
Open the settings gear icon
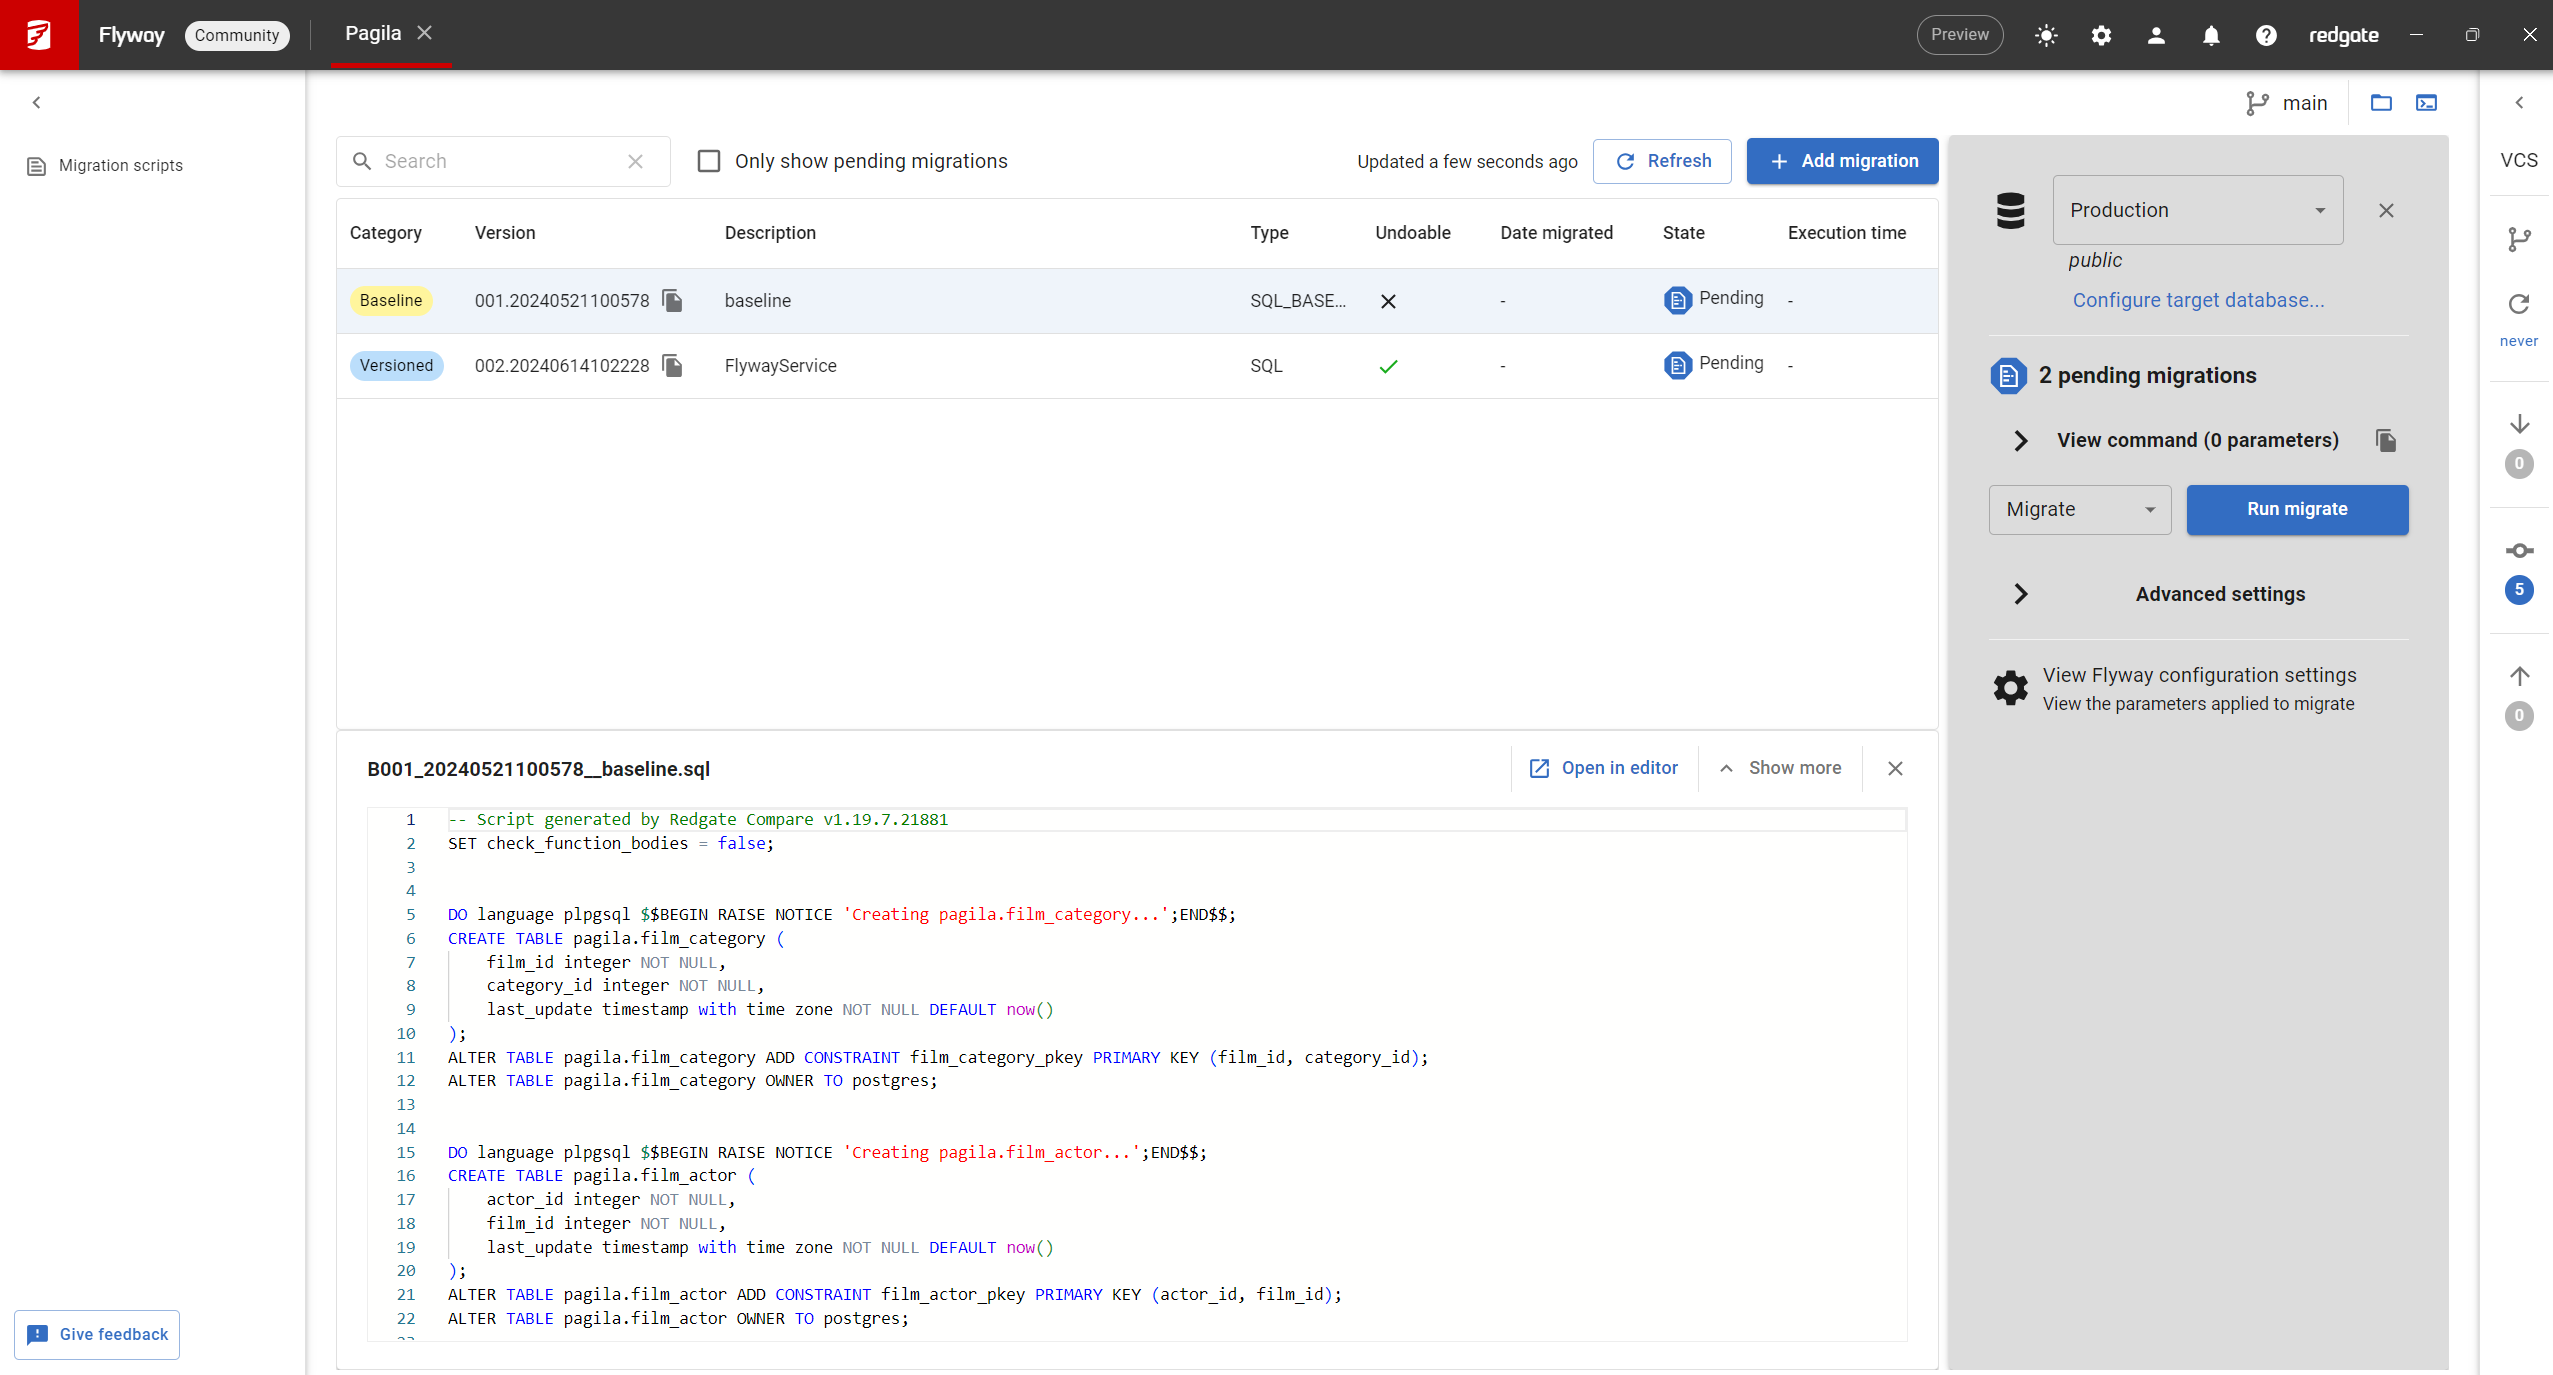pos(2100,35)
